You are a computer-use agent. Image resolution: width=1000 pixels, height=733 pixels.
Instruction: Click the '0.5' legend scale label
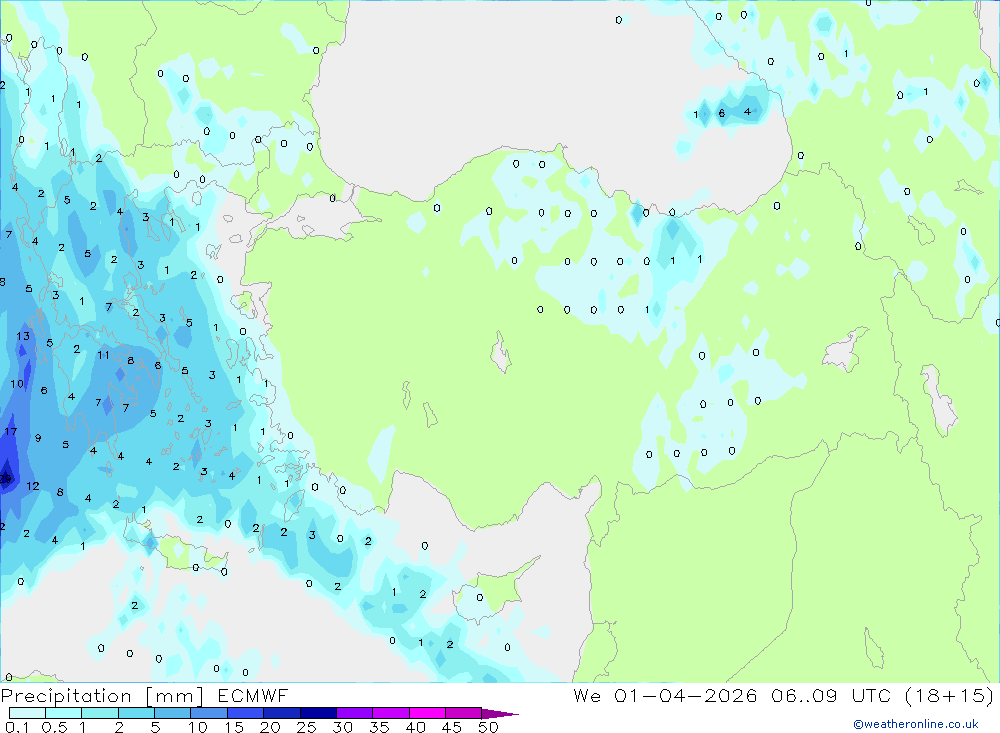[x=54, y=727]
